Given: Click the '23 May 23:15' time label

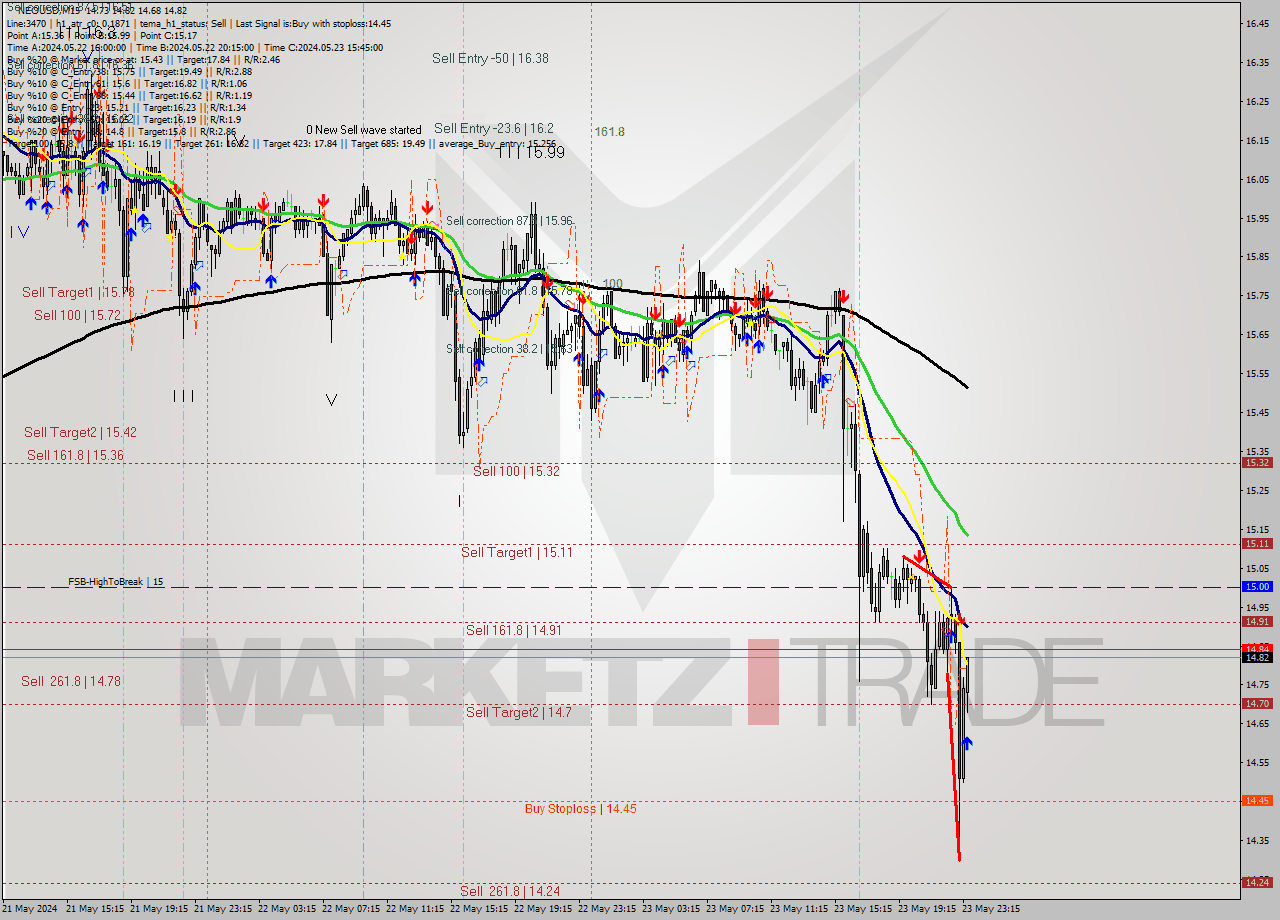Looking at the screenshot, I should [991, 909].
